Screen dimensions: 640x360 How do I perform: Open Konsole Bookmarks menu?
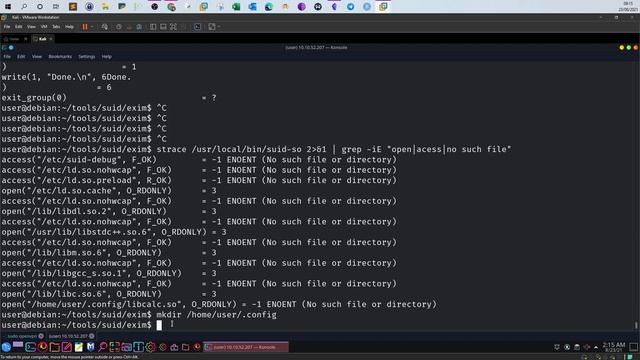click(x=60, y=57)
